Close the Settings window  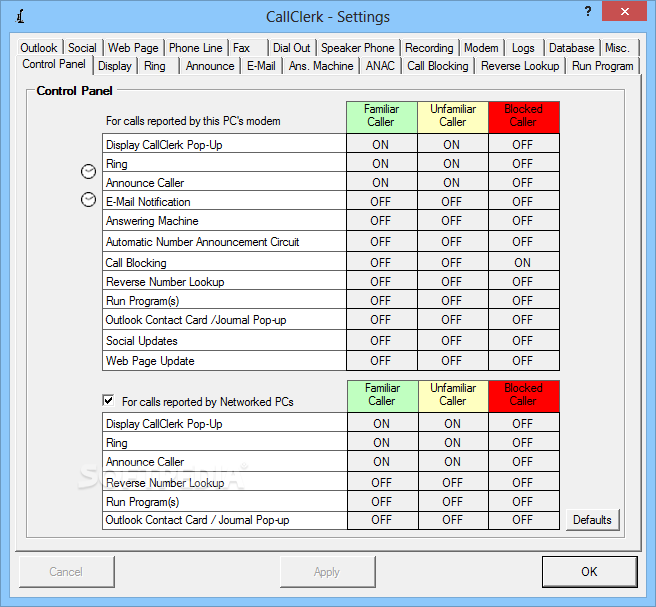625,11
